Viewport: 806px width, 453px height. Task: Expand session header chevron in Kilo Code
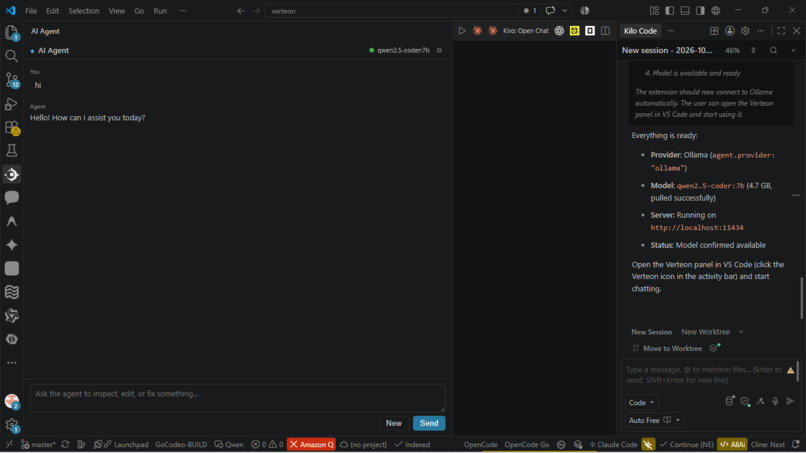(794, 50)
